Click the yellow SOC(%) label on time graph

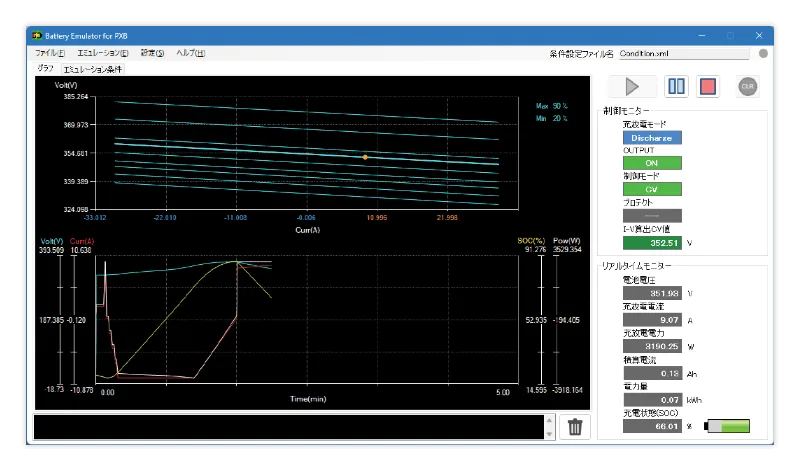click(x=531, y=240)
